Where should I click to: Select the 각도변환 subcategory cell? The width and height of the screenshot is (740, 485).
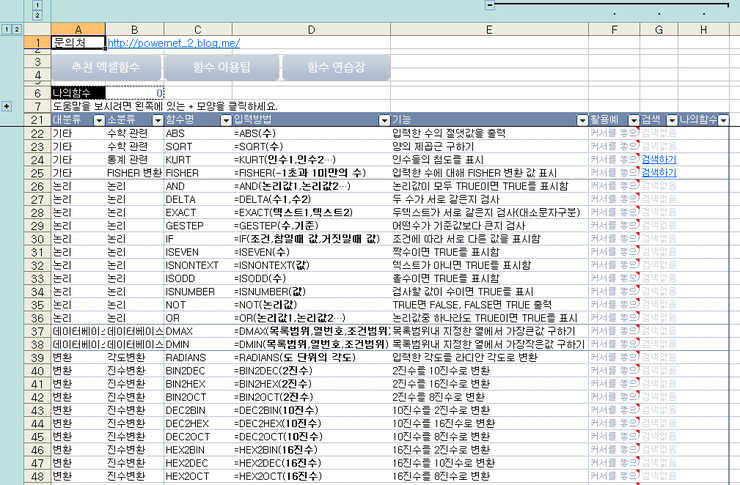coord(135,358)
